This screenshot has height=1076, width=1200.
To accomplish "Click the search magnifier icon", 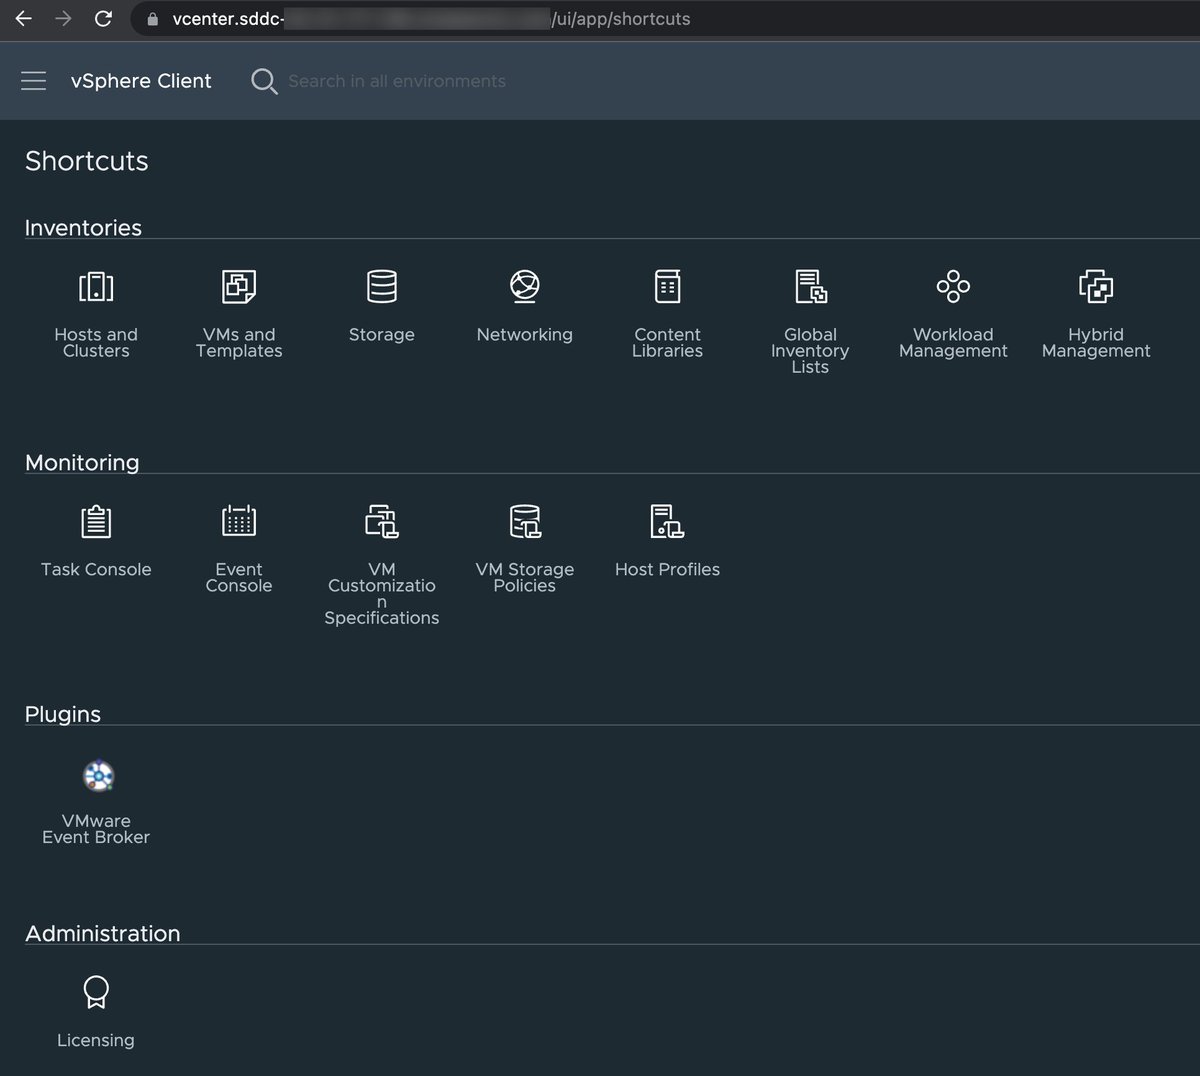I will 264,81.
